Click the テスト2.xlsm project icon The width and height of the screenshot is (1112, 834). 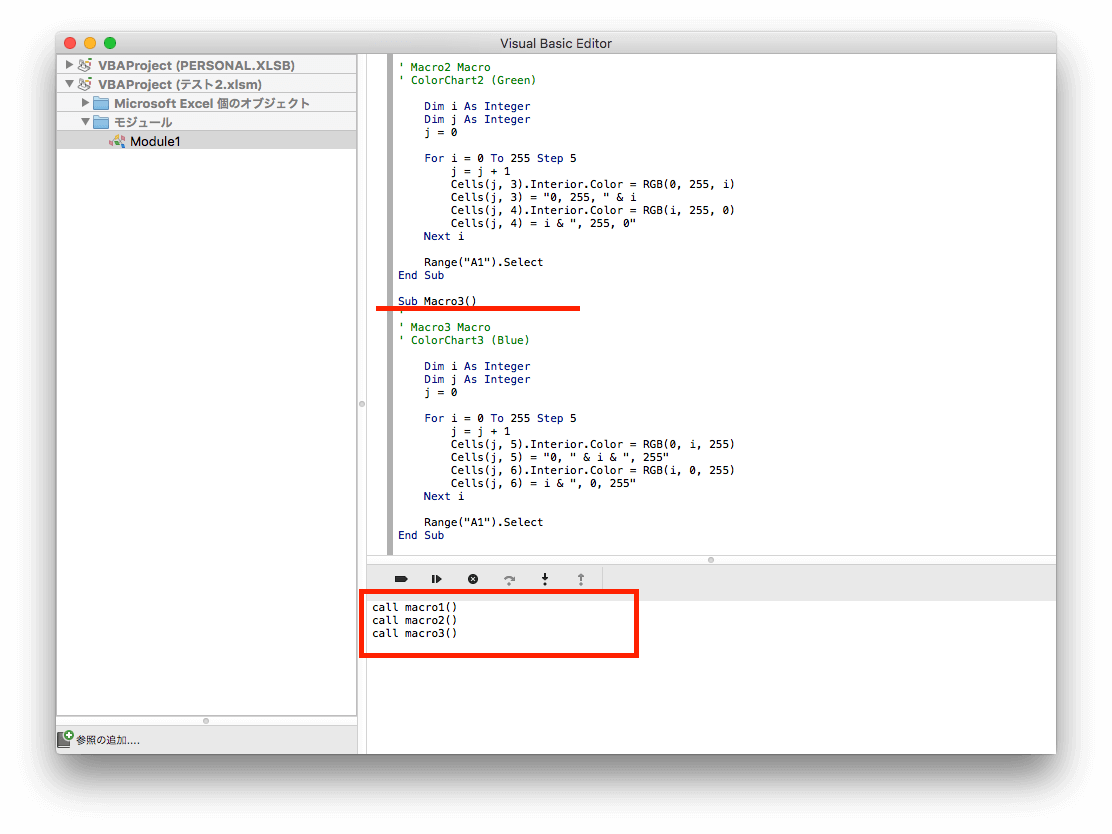pos(84,84)
